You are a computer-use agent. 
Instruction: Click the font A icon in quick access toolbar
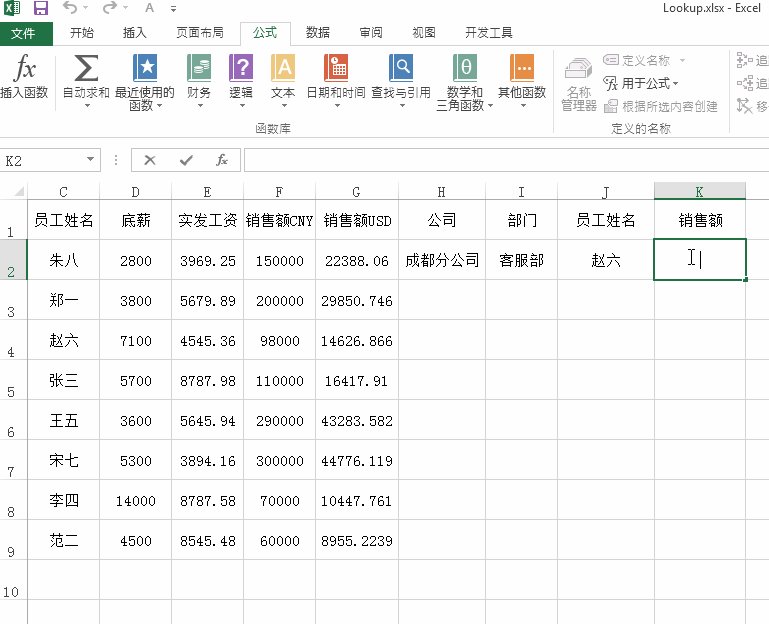(x=150, y=8)
